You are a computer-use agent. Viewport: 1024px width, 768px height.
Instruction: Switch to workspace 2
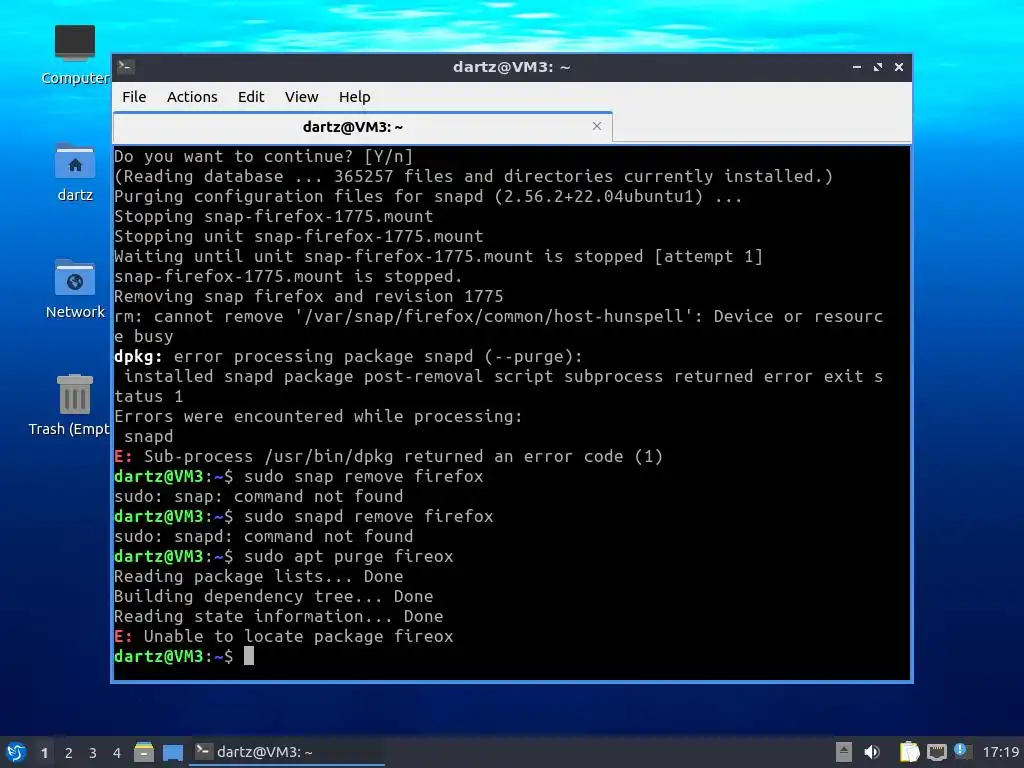[x=69, y=753]
